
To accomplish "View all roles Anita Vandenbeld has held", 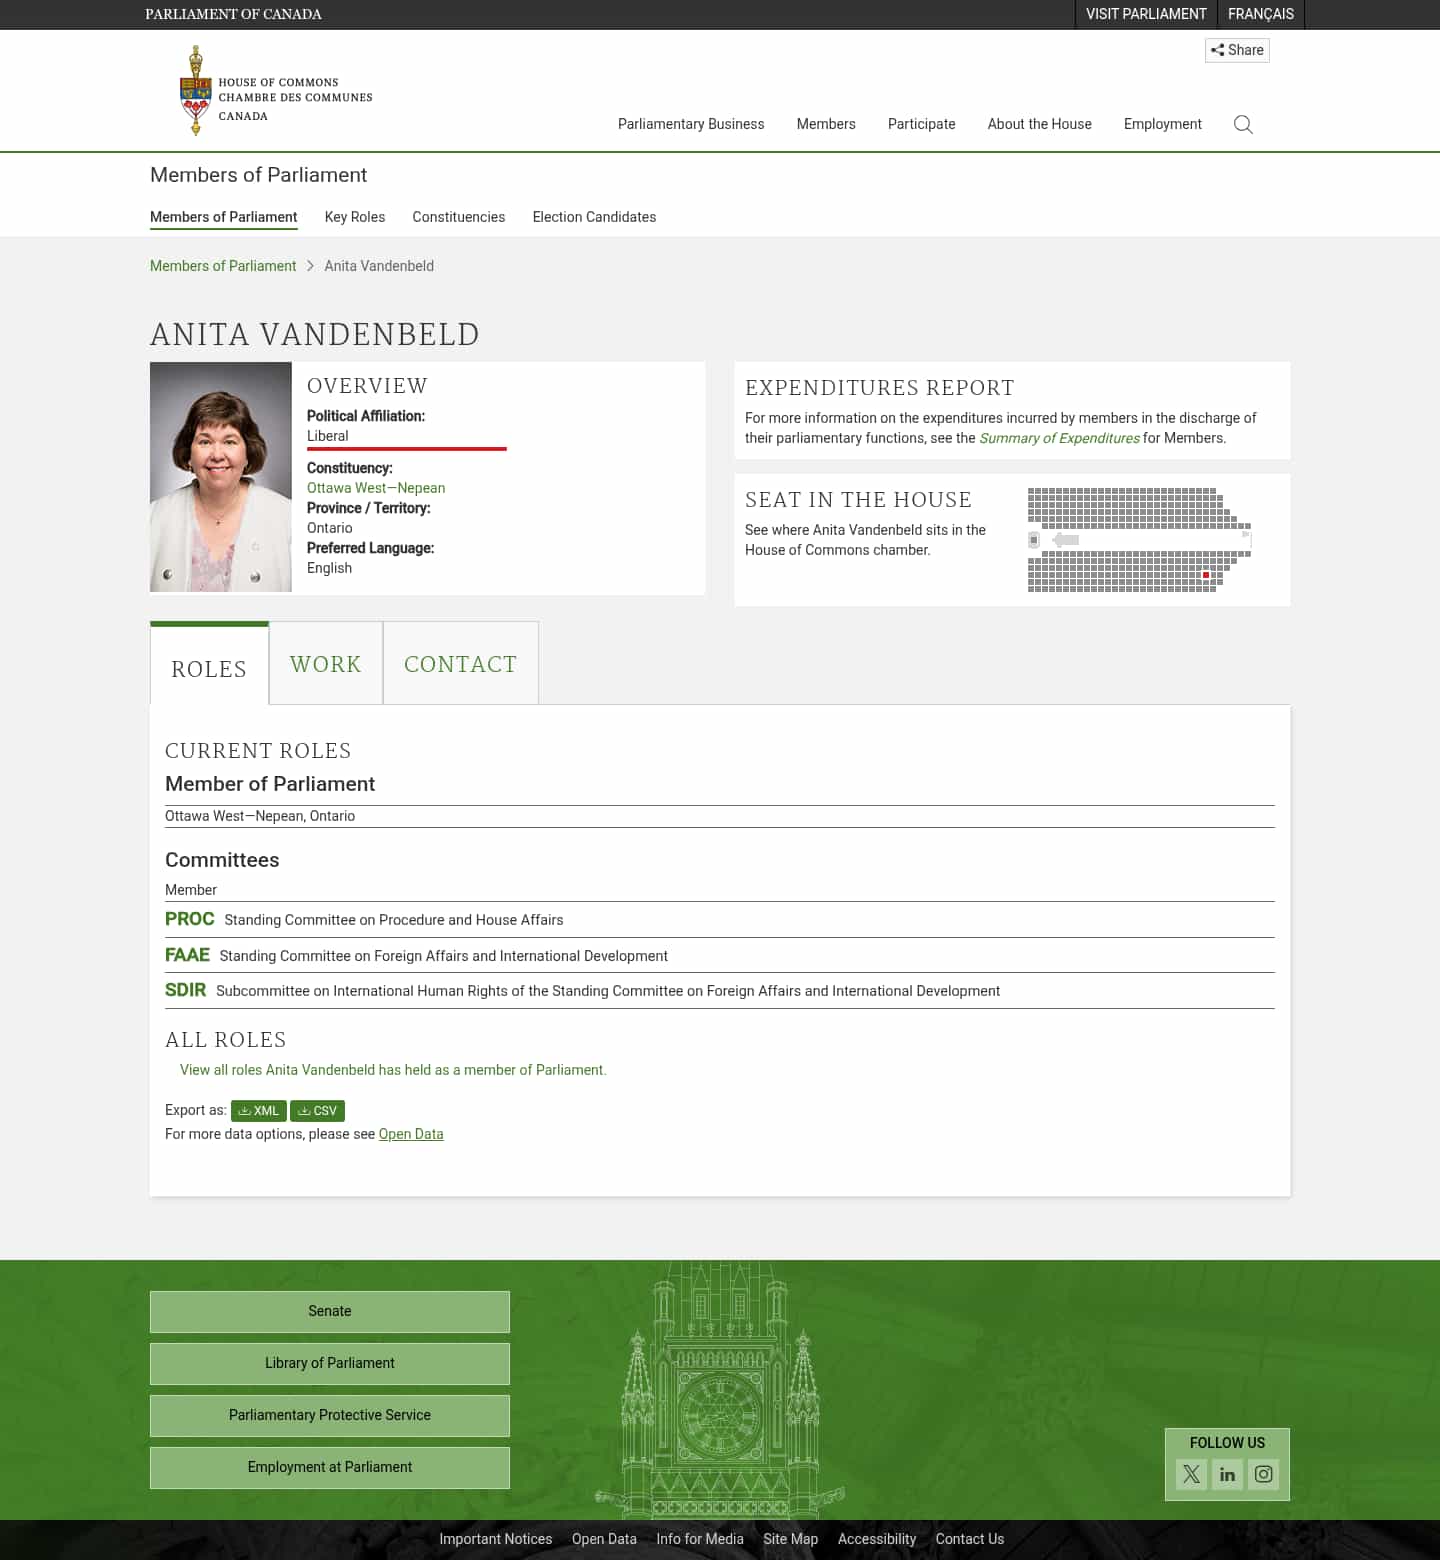I will tap(393, 1070).
